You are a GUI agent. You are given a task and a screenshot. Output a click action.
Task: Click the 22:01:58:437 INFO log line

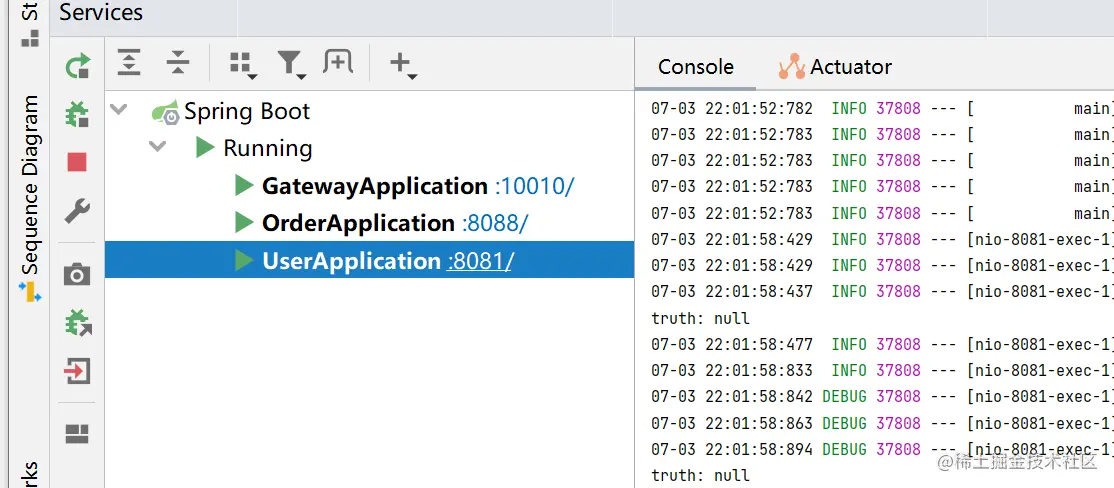[x=880, y=291]
